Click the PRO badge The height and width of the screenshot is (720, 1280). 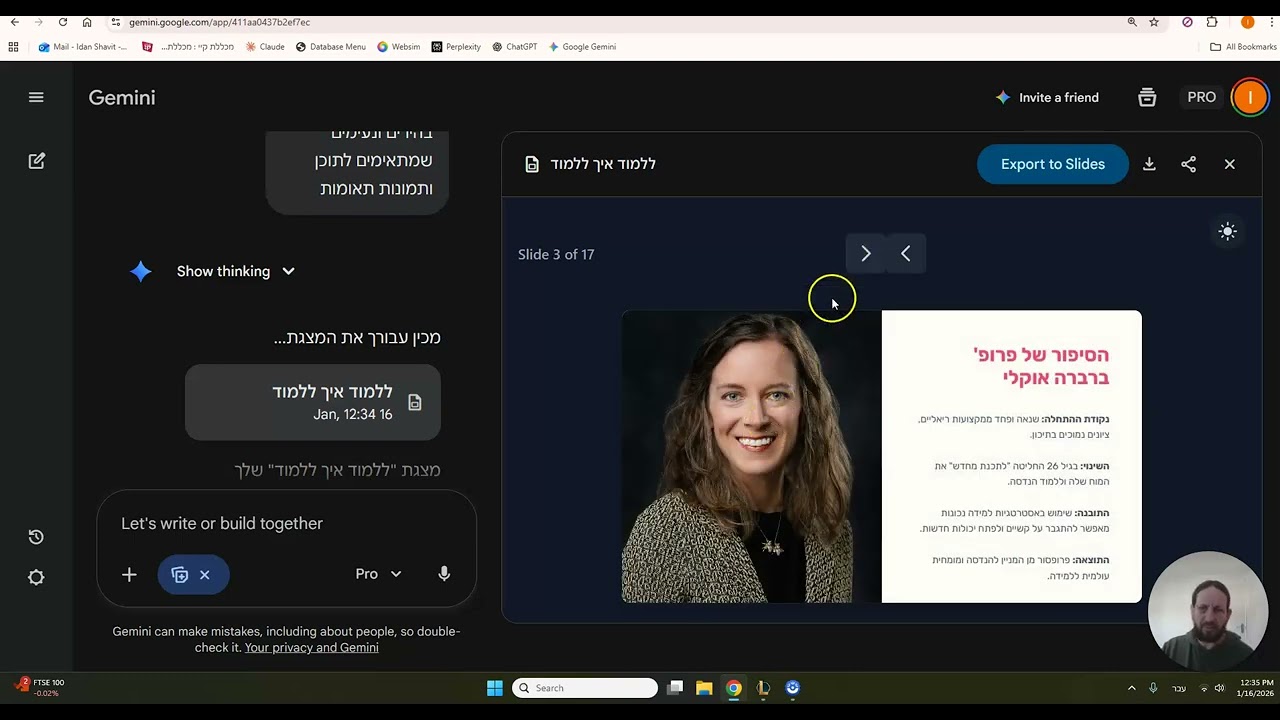point(1201,97)
